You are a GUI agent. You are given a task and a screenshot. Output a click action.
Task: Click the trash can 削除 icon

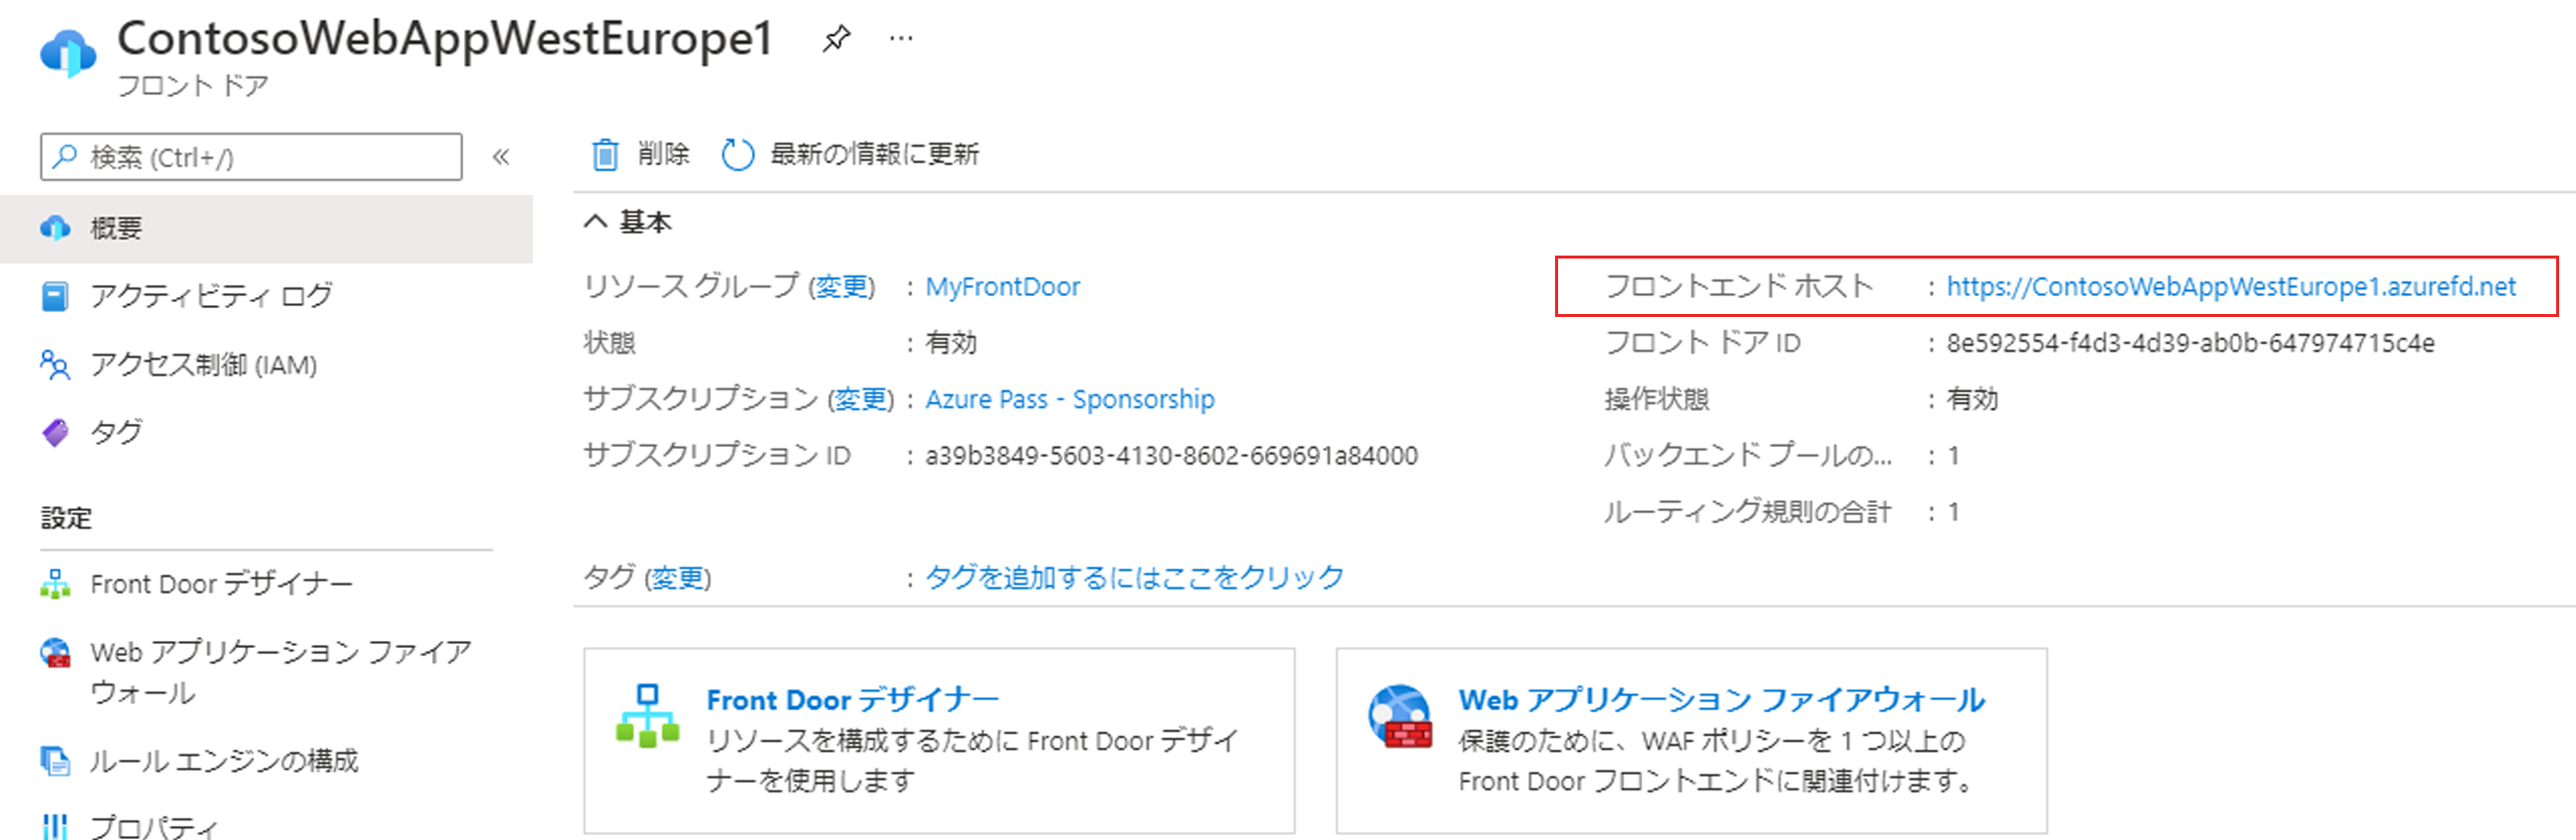tap(604, 154)
